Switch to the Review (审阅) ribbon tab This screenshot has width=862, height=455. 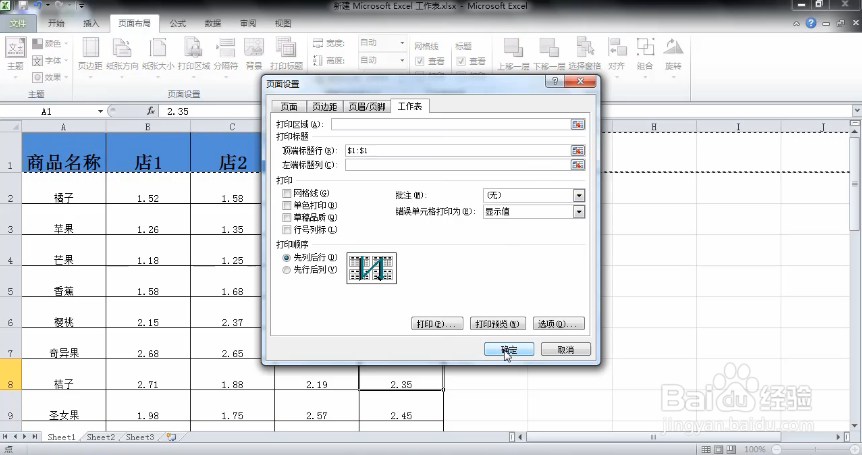[x=248, y=24]
